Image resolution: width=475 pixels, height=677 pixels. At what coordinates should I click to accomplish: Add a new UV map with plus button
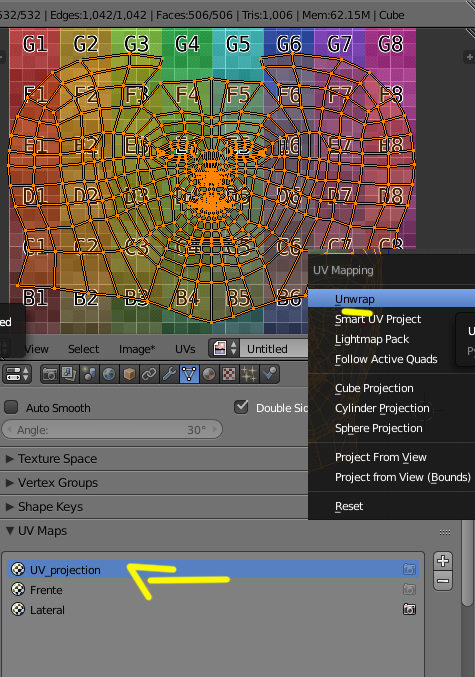(x=443, y=561)
